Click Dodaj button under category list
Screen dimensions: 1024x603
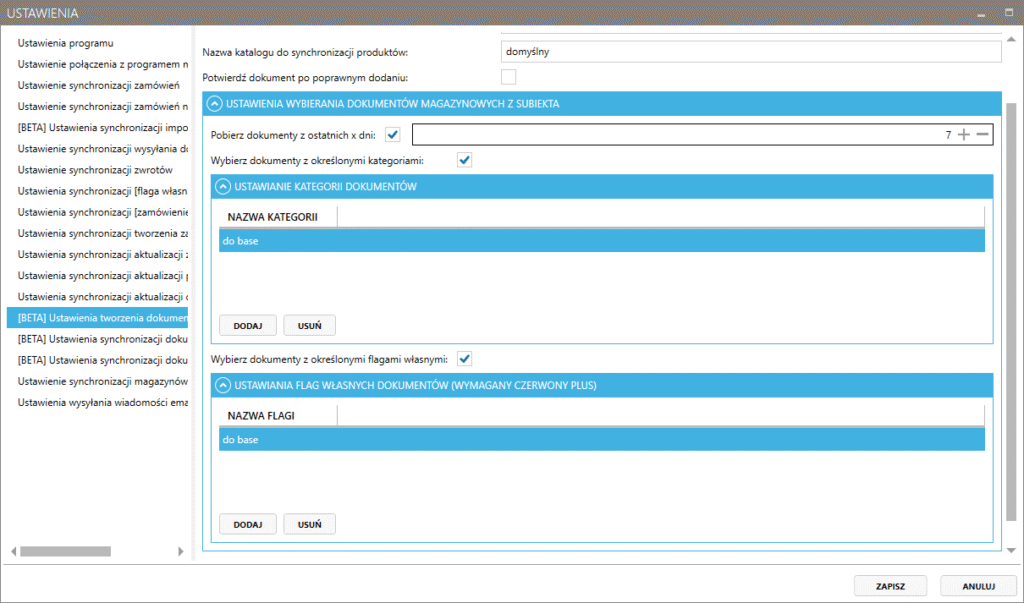247,325
